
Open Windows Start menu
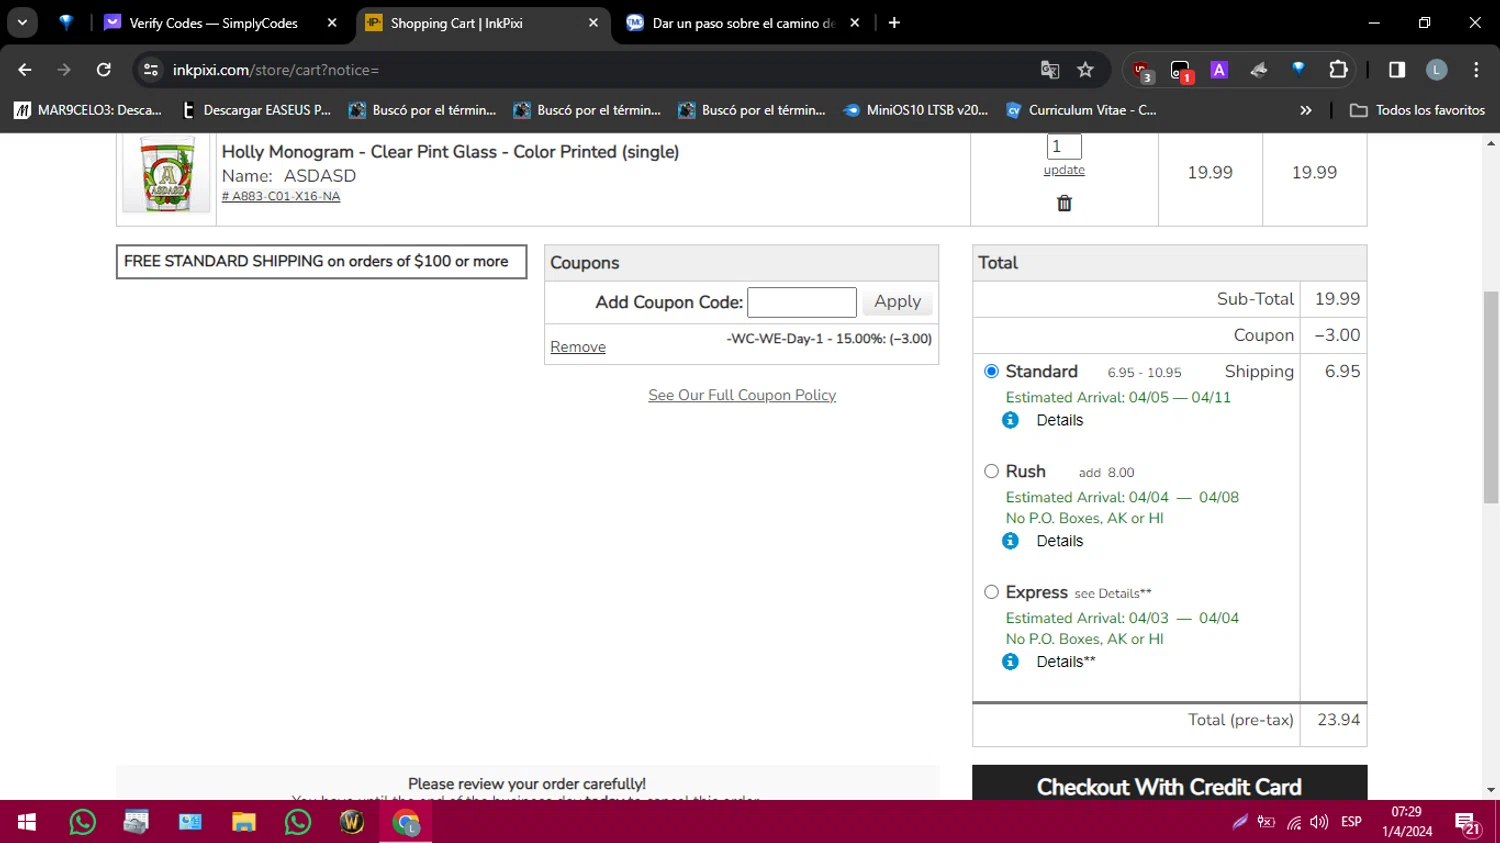[27, 822]
